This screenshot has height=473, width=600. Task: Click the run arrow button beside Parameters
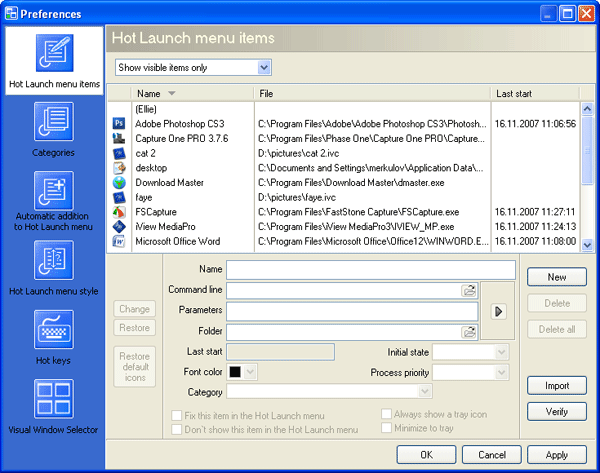(x=499, y=312)
